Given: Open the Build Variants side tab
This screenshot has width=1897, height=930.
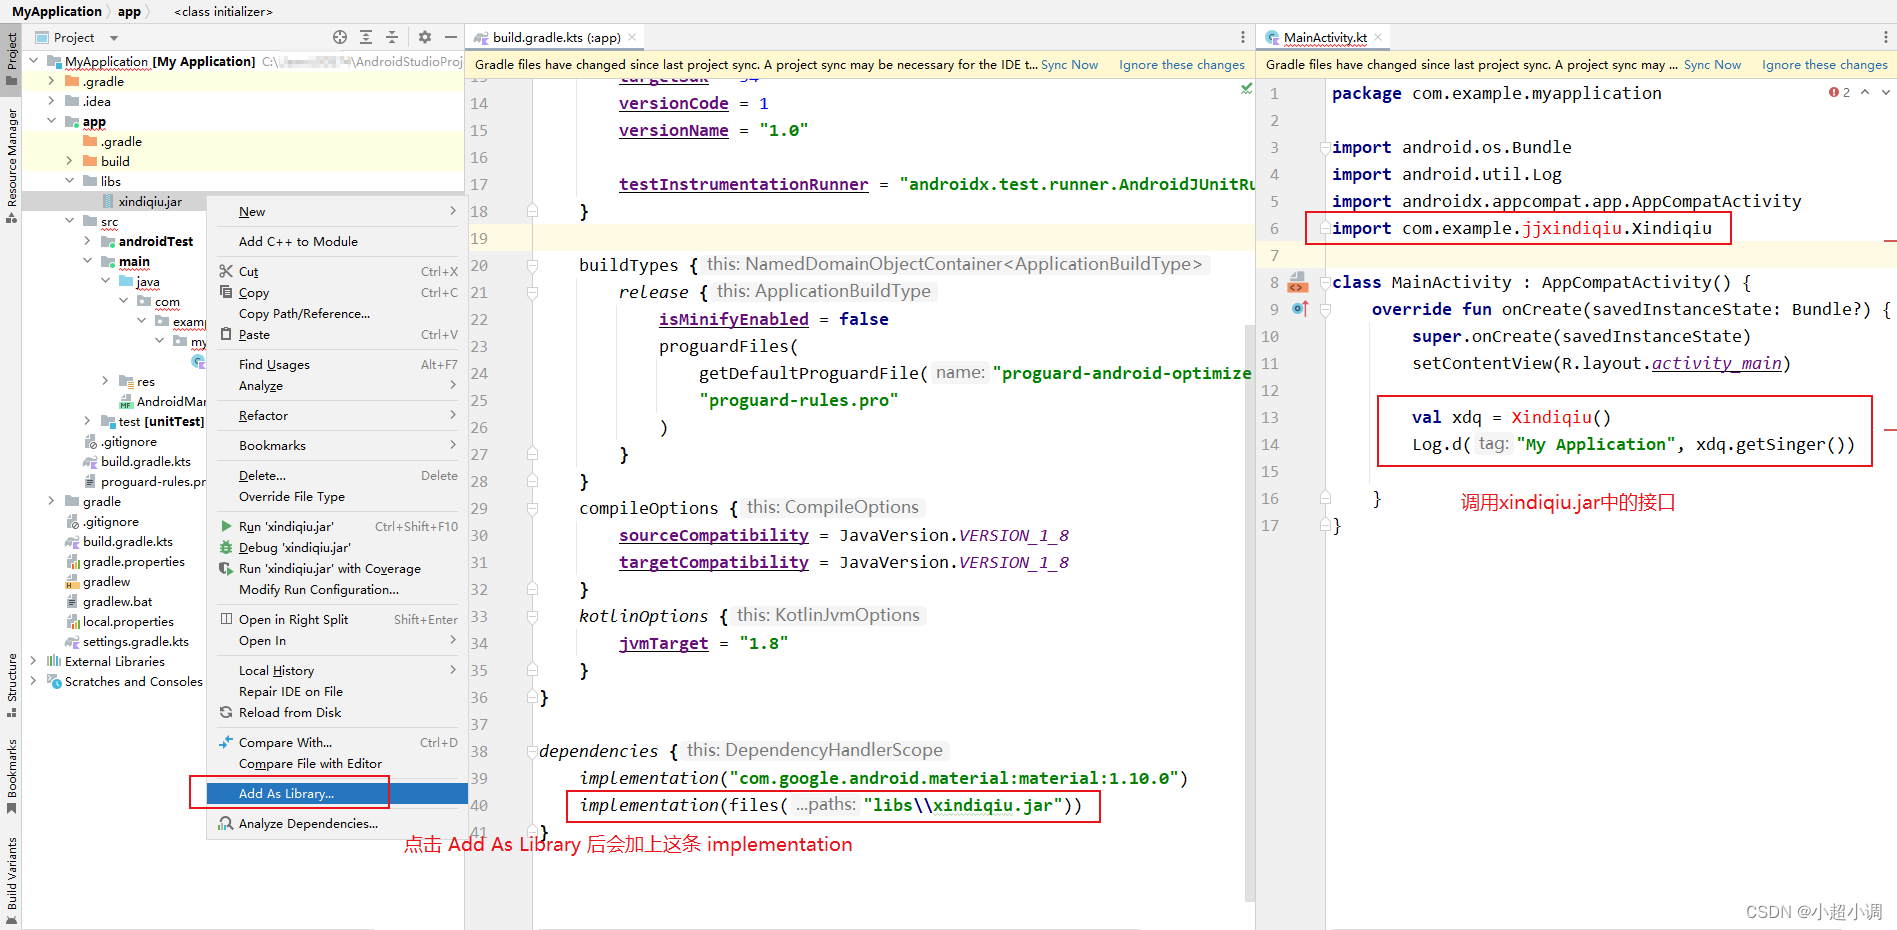Looking at the screenshot, I should 12,880.
